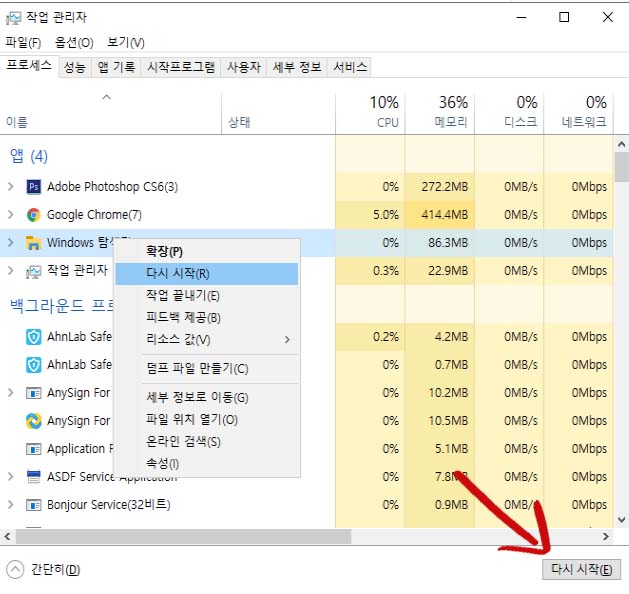Choose 세부 정보로 이동(G) menu entry

(207, 397)
